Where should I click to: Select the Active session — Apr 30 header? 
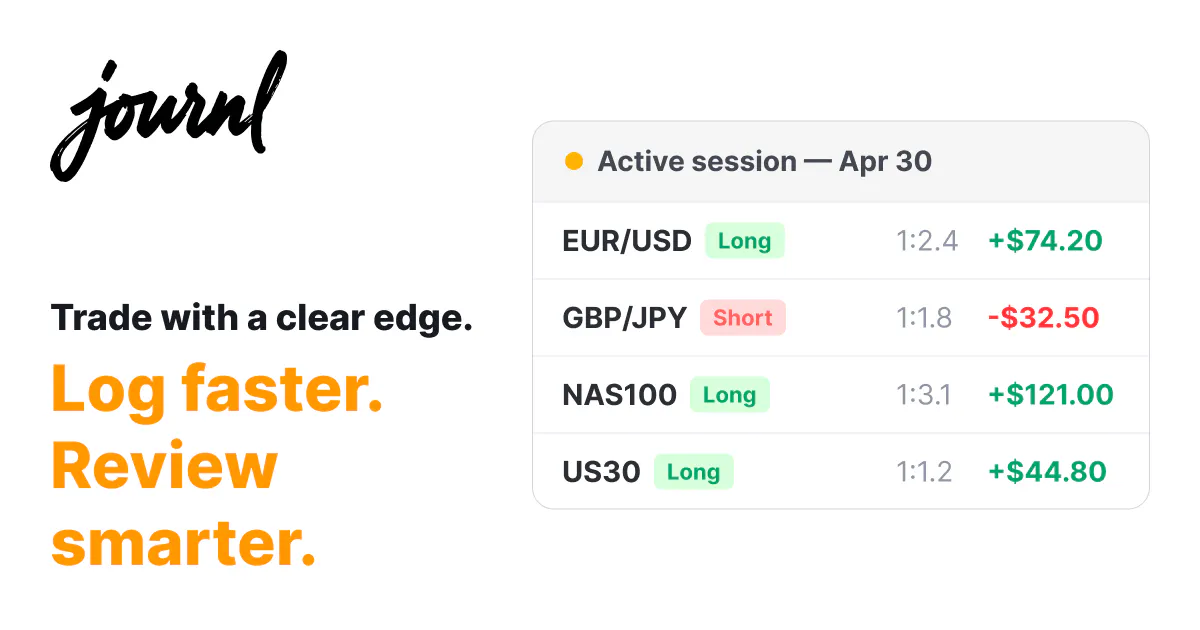click(x=841, y=162)
